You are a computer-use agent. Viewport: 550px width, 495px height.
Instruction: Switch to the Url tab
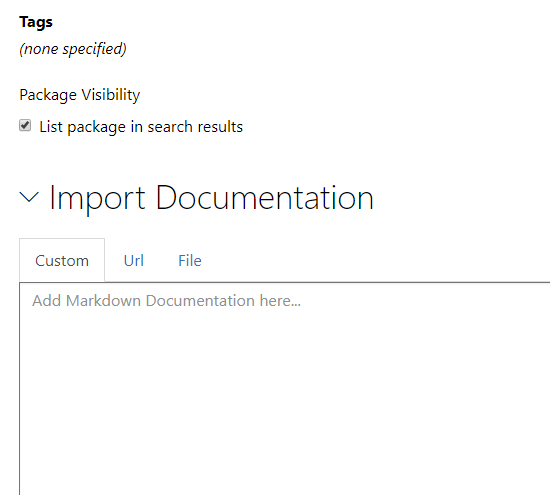click(134, 261)
